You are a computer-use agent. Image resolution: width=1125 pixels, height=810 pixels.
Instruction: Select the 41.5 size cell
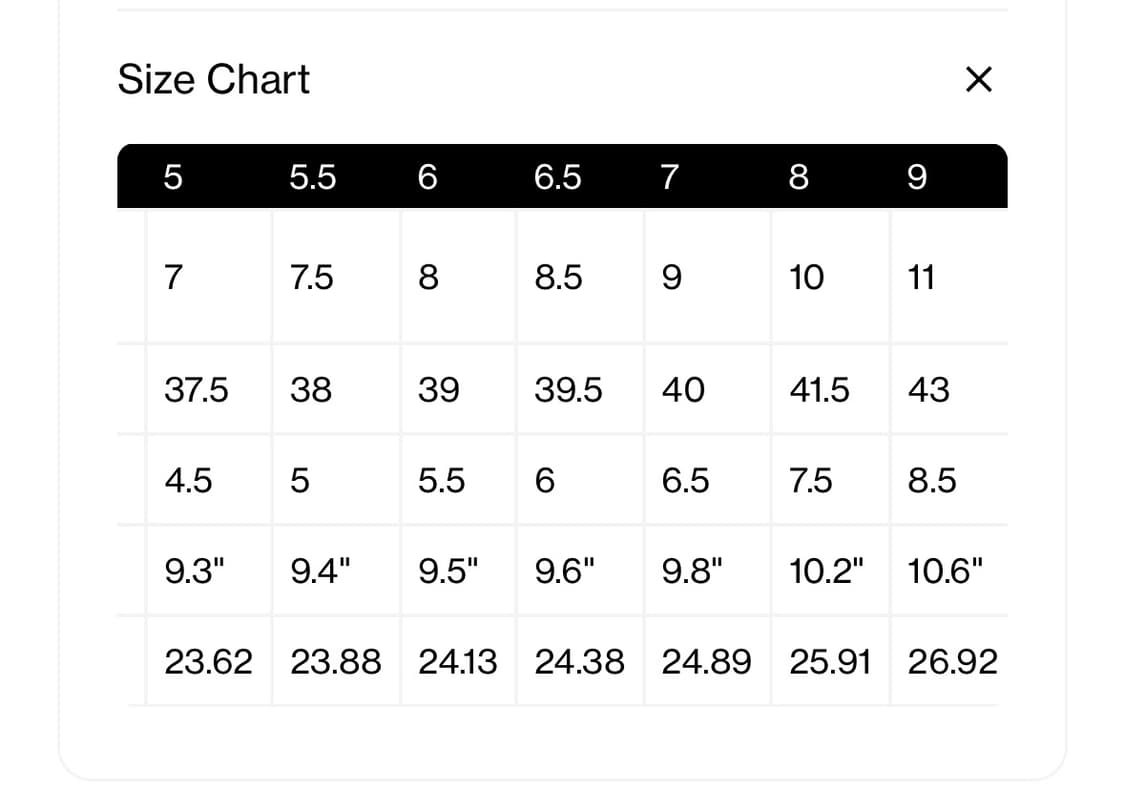(x=819, y=389)
